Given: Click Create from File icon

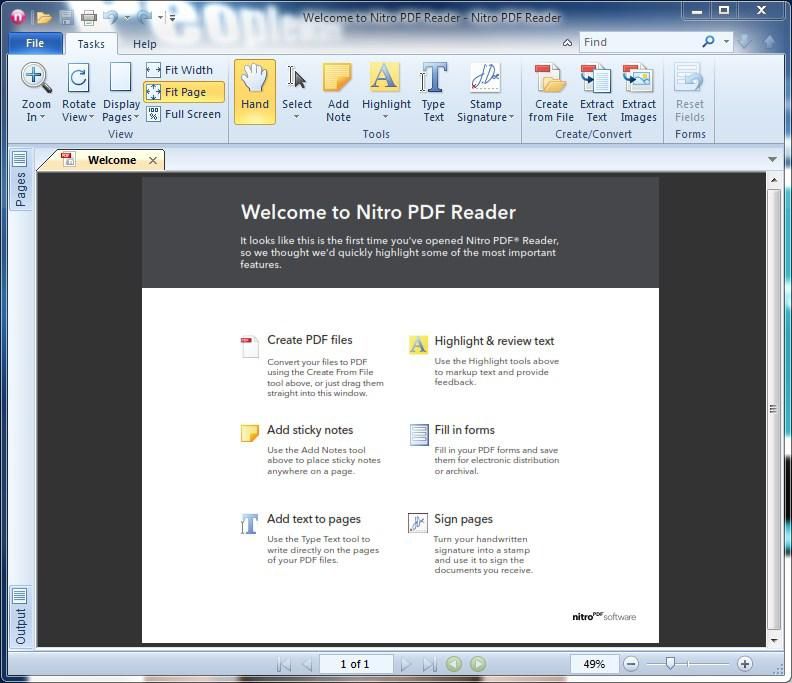Looking at the screenshot, I should [x=551, y=78].
